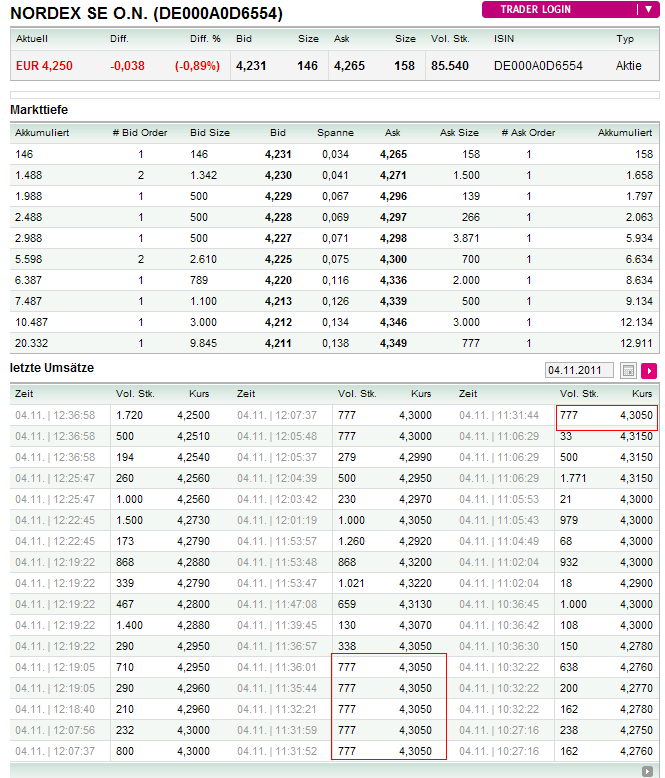Click the Diff. % value (-0,89%)
665x778 pixels.
point(197,65)
